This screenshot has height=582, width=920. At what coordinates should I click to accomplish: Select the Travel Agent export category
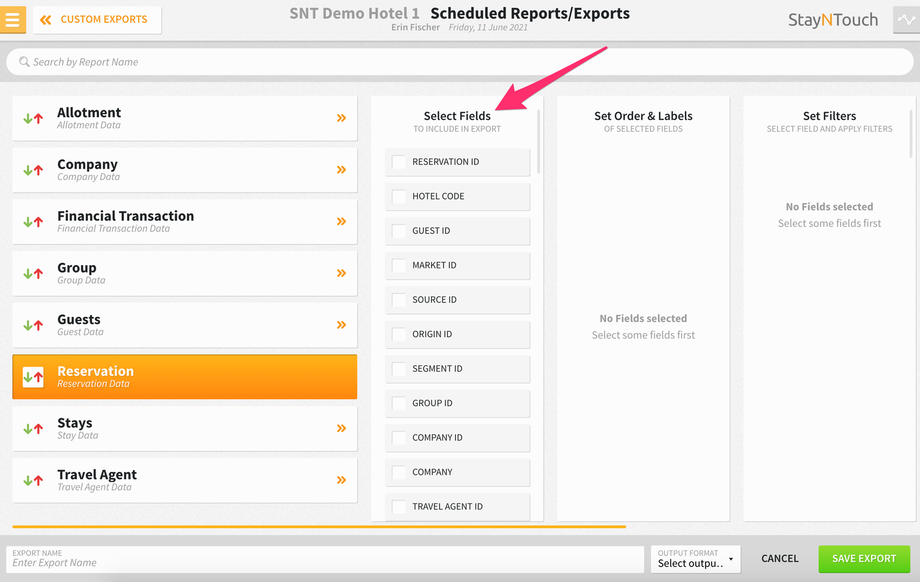point(185,480)
